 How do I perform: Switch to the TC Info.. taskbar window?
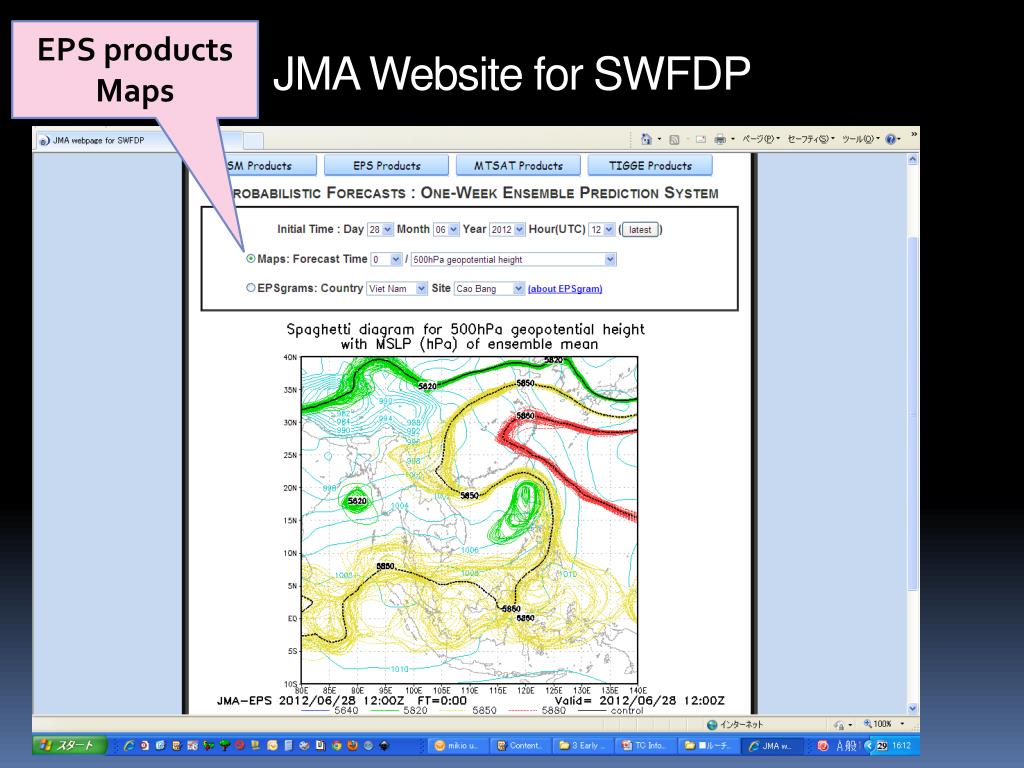pos(645,746)
